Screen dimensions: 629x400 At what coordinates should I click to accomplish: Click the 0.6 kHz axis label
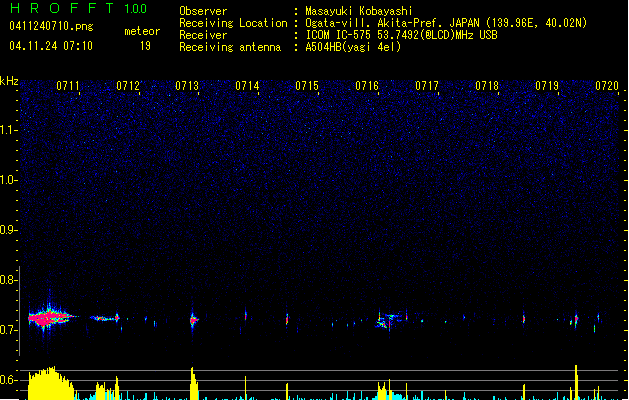8,380
